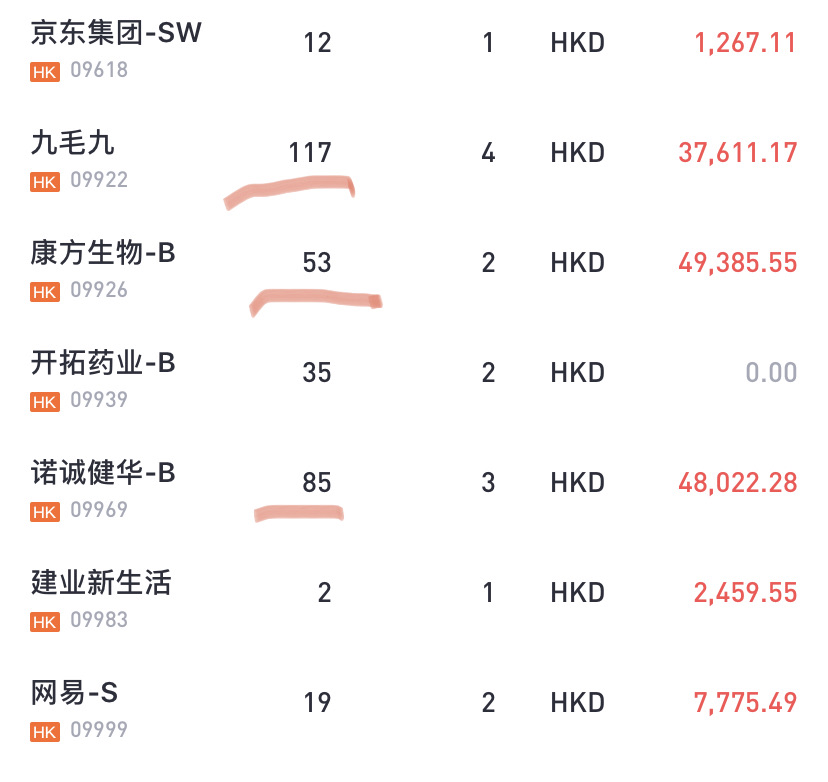Screen dimensions: 828x782
Task: Select the underlined quantity 117
Action: coord(310,153)
